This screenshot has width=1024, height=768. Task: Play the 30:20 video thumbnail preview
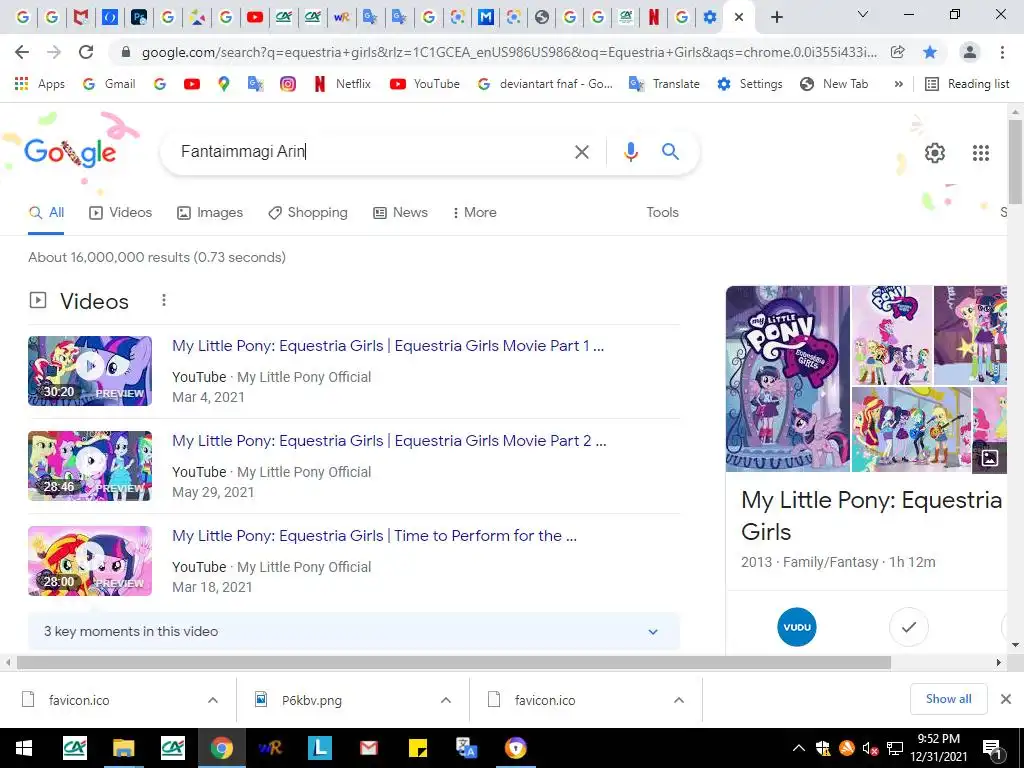coord(90,371)
